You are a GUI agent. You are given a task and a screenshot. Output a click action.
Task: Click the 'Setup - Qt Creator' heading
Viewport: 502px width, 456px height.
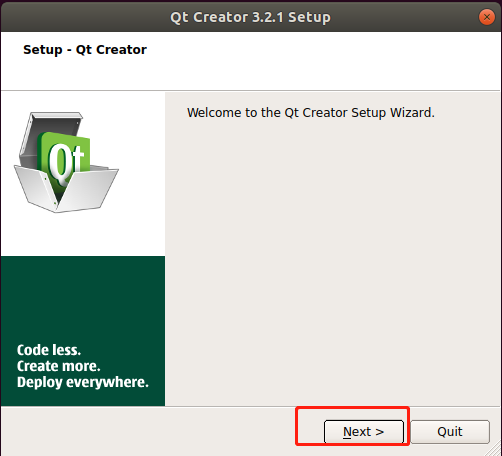pos(85,50)
